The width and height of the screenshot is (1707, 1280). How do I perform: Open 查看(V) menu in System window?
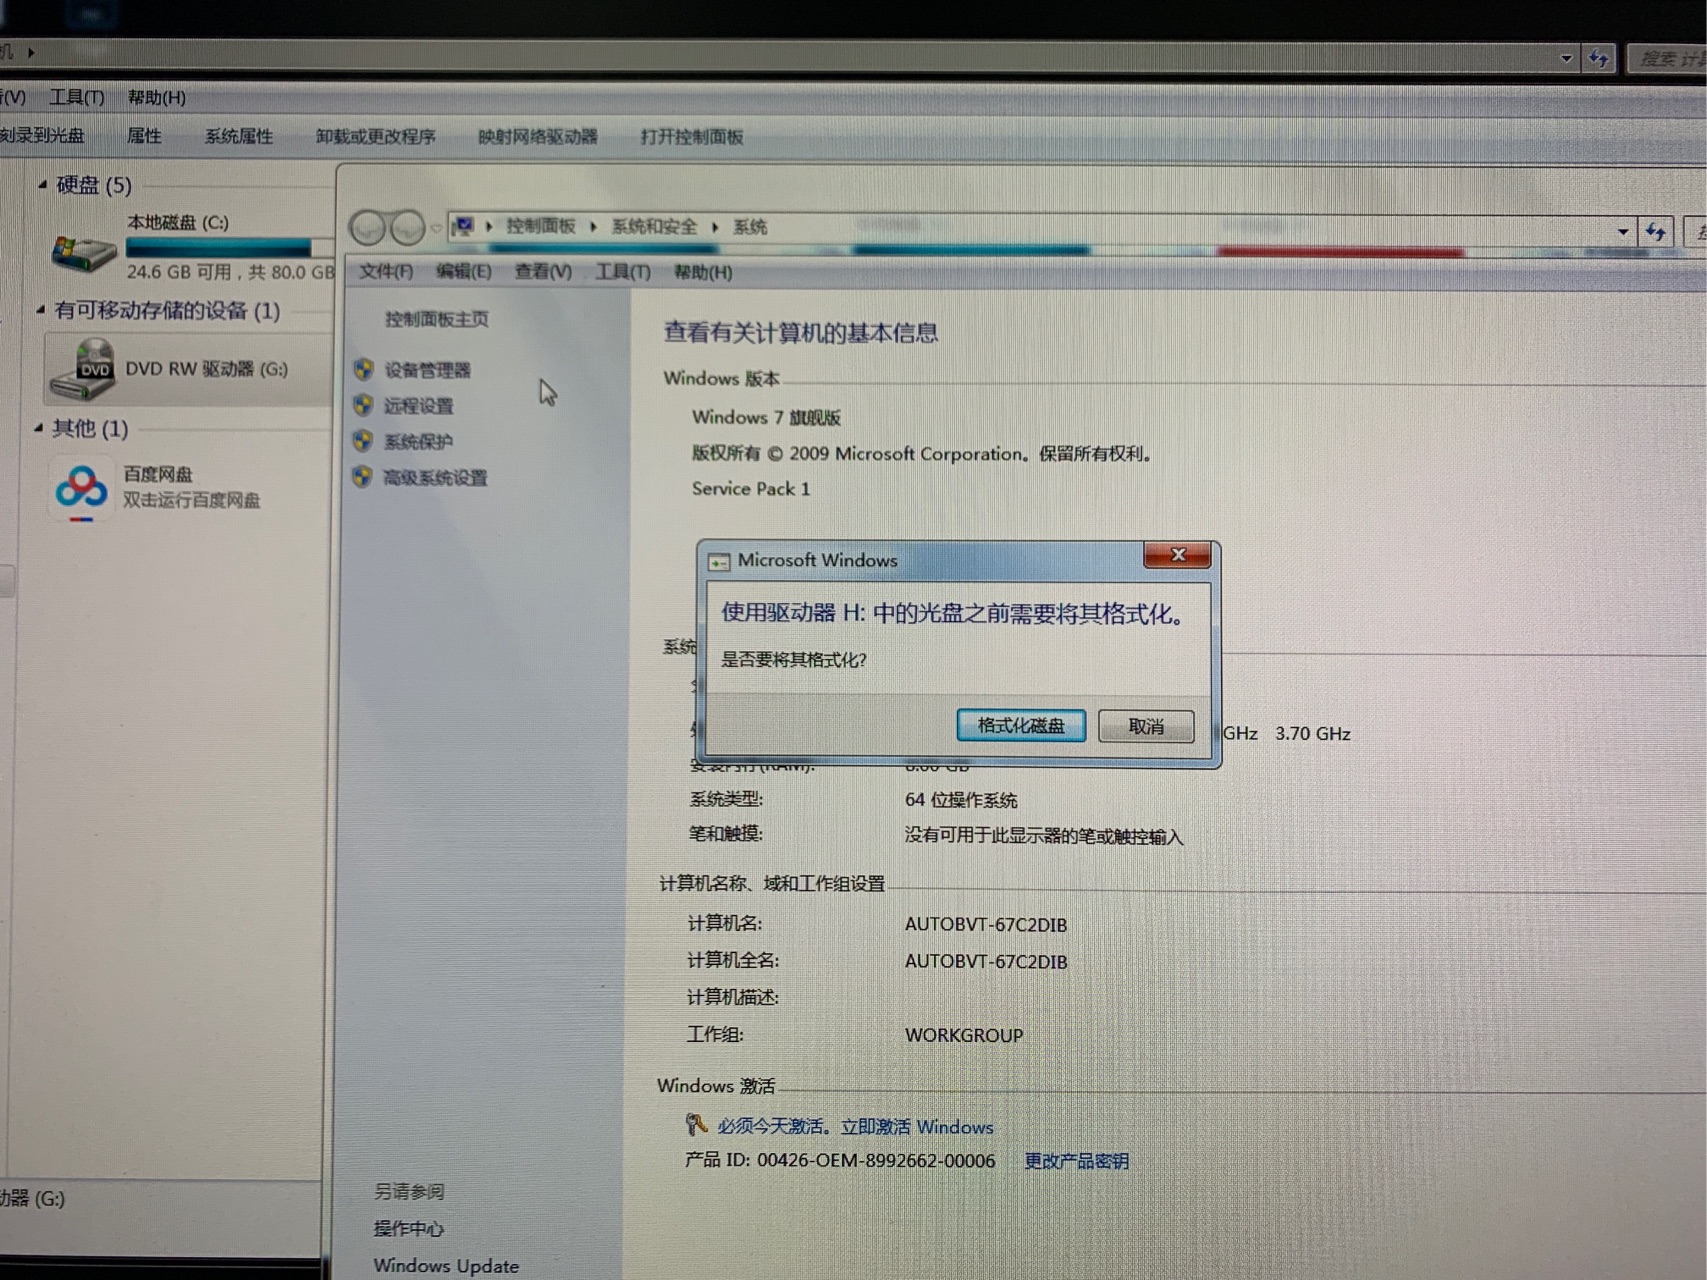pyautogui.click(x=543, y=271)
